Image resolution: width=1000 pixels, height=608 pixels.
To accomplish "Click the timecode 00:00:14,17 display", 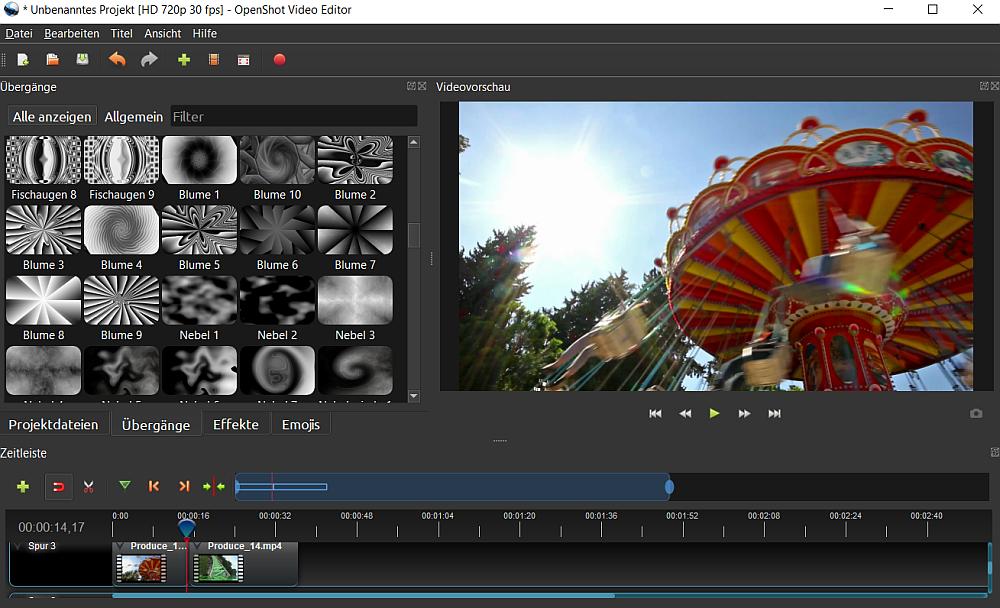I will point(52,528).
